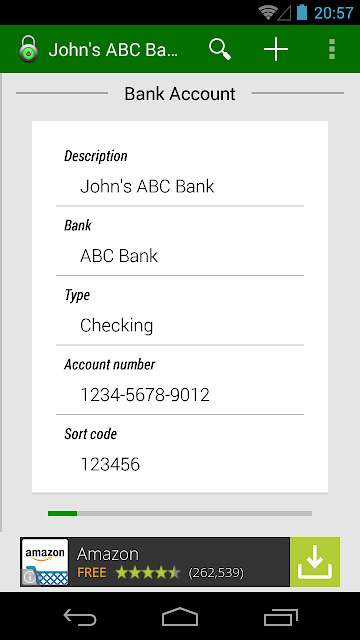
Task: Select the John's ABC Bank description value
Action: click(147, 187)
